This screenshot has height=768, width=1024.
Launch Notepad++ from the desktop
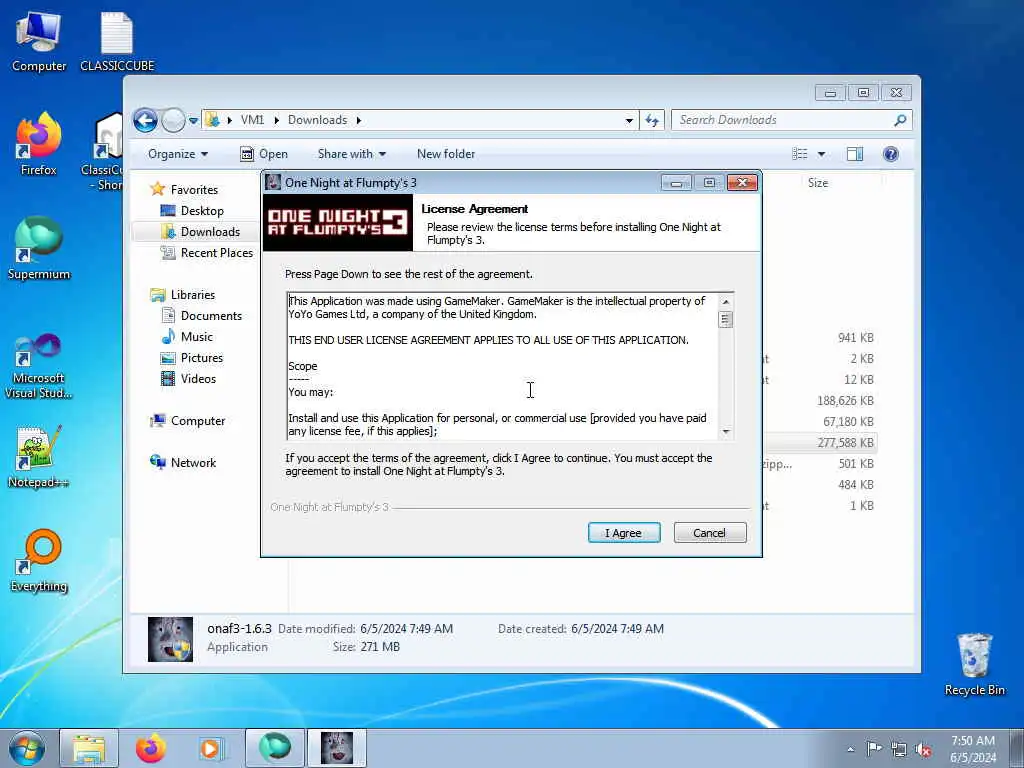[x=39, y=457]
